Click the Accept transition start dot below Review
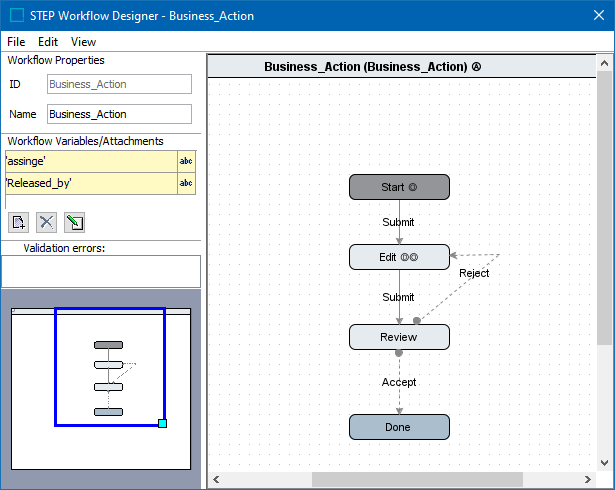 click(399, 353)
